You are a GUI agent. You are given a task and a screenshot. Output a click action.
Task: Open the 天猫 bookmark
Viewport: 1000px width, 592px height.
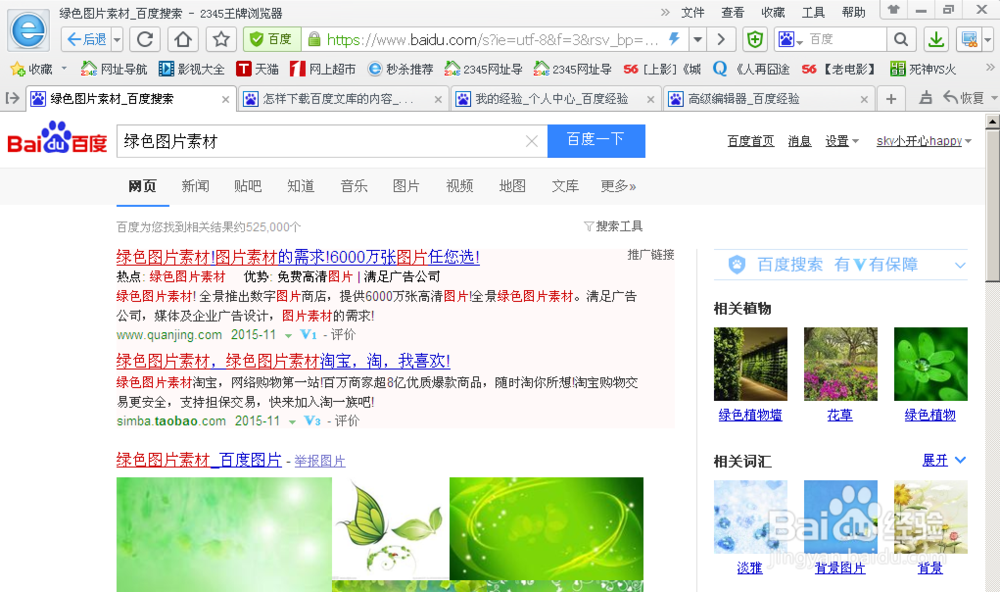[x=257, y=69]
